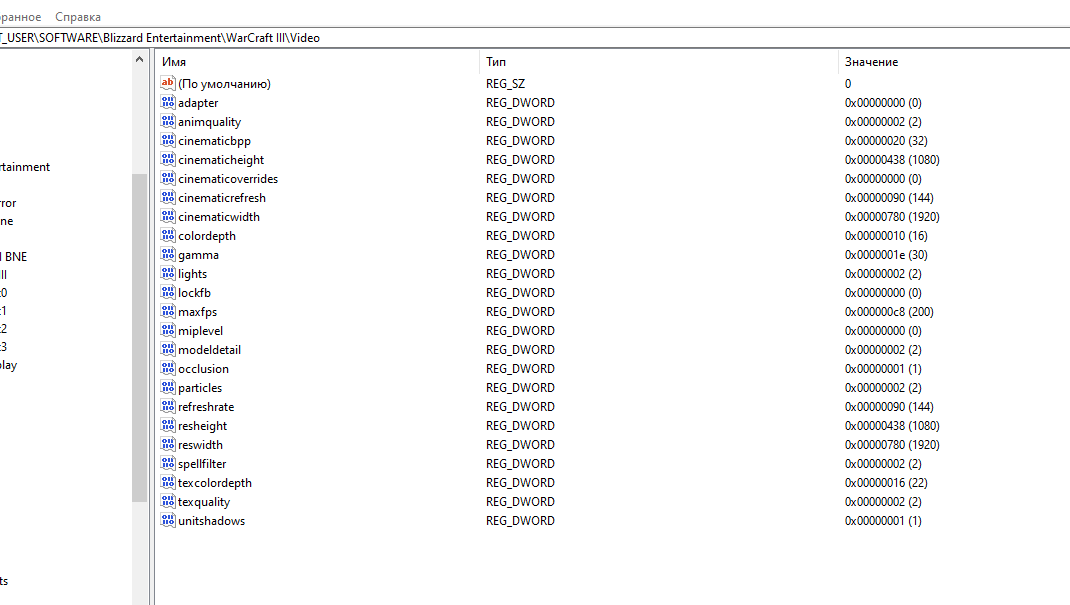Click the DWORD icon next to colordepth
The height and width of the screenshot is (605, 1070).
pyautogui.click(x=168, y=235)
